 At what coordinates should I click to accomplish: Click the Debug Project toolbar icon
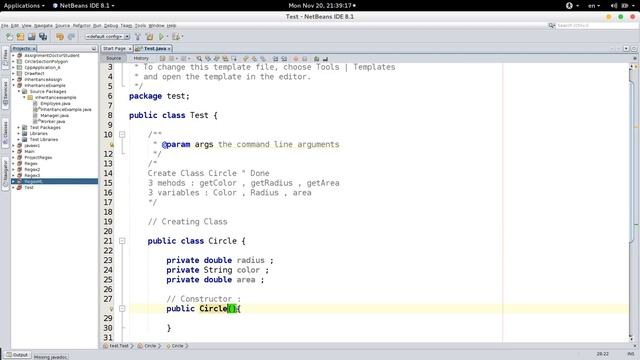[176, 37]
